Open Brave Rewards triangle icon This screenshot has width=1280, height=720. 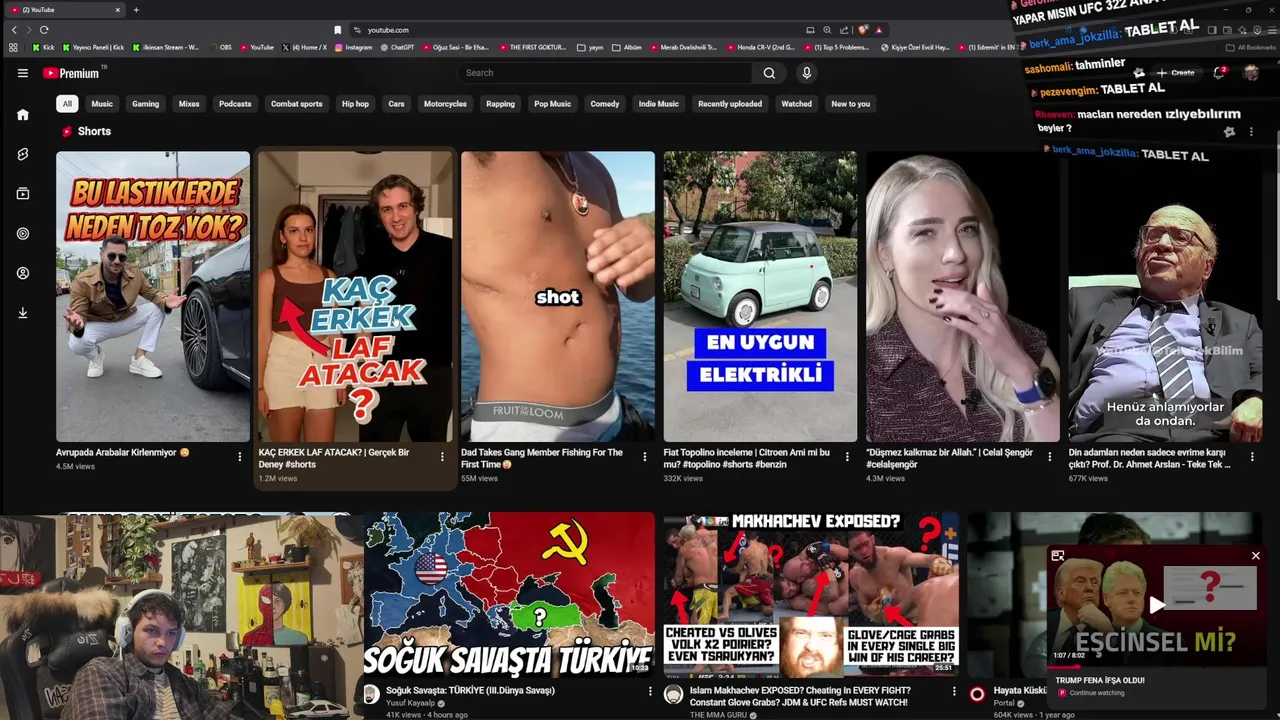pyautogui.click(x=879, y=30)
